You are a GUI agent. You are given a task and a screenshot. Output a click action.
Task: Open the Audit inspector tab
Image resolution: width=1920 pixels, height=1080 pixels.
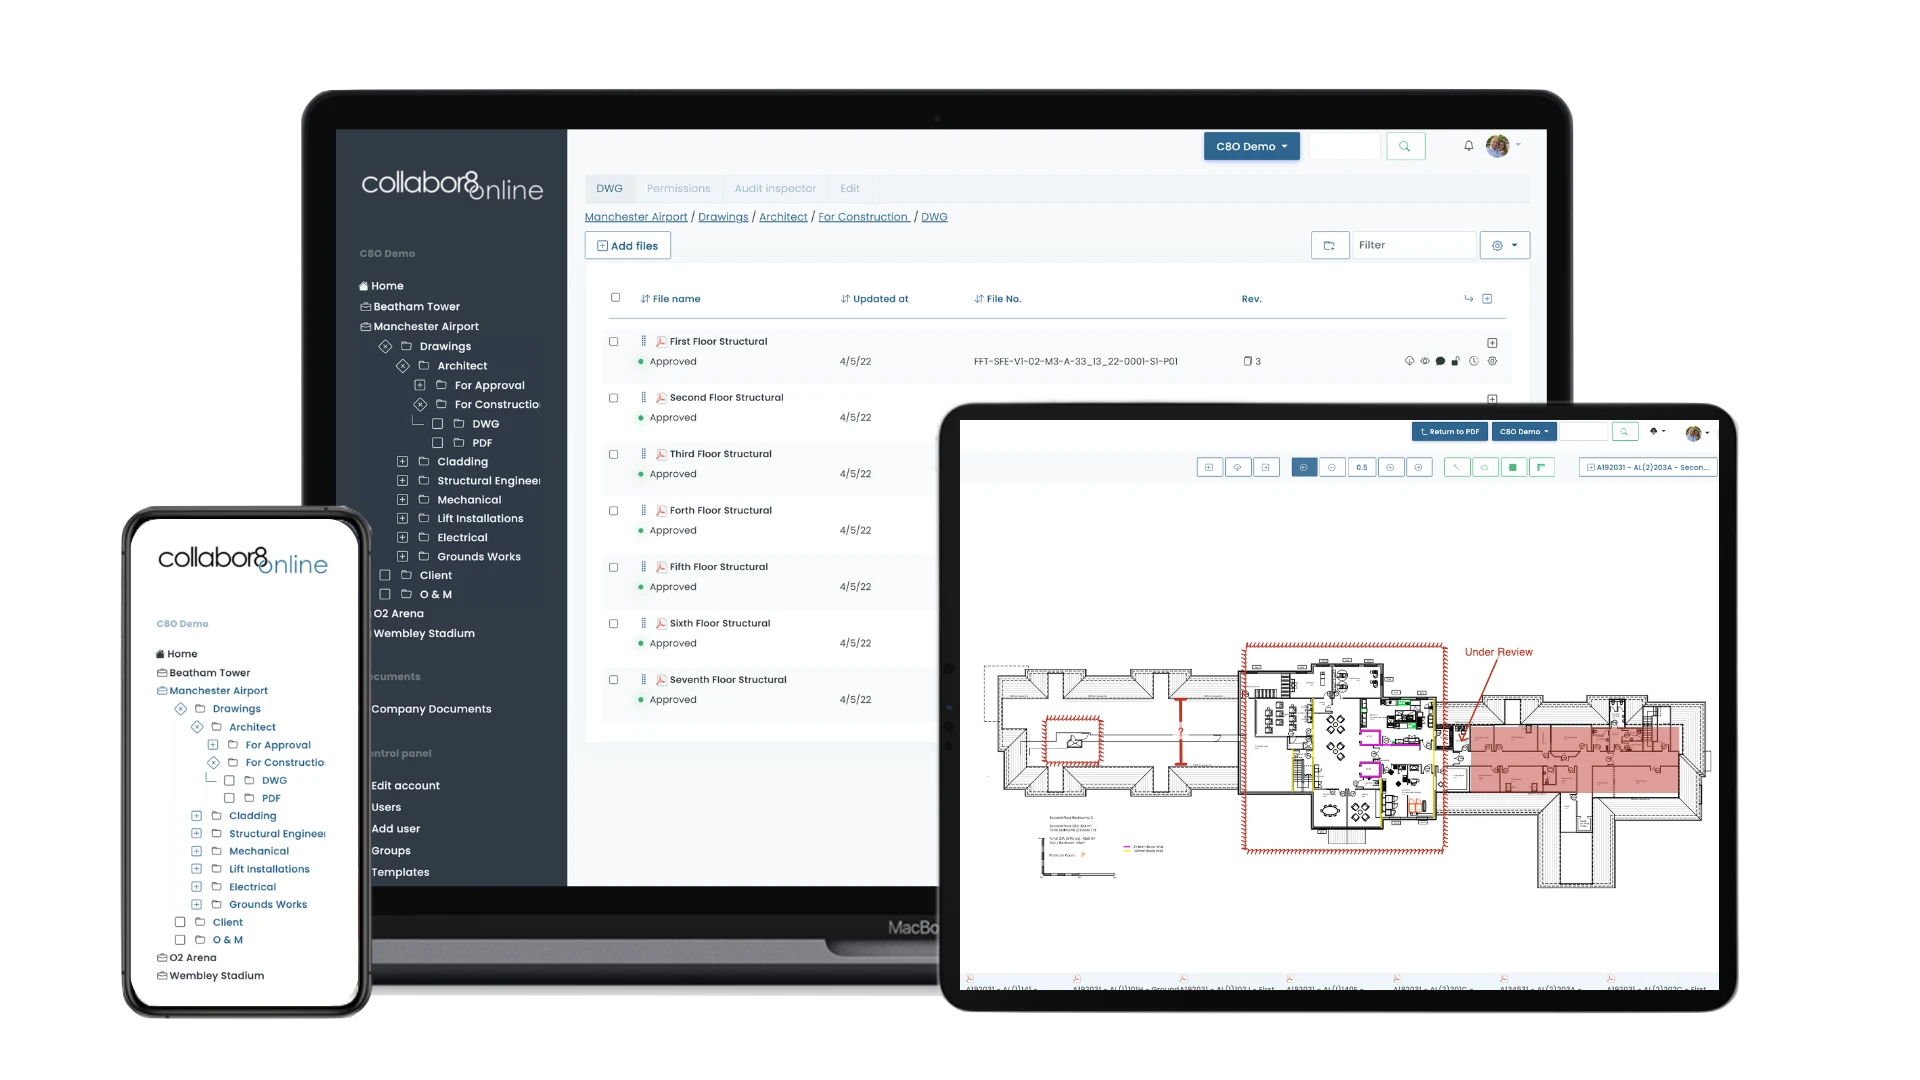pyautogui.click(x=774, y=187)
